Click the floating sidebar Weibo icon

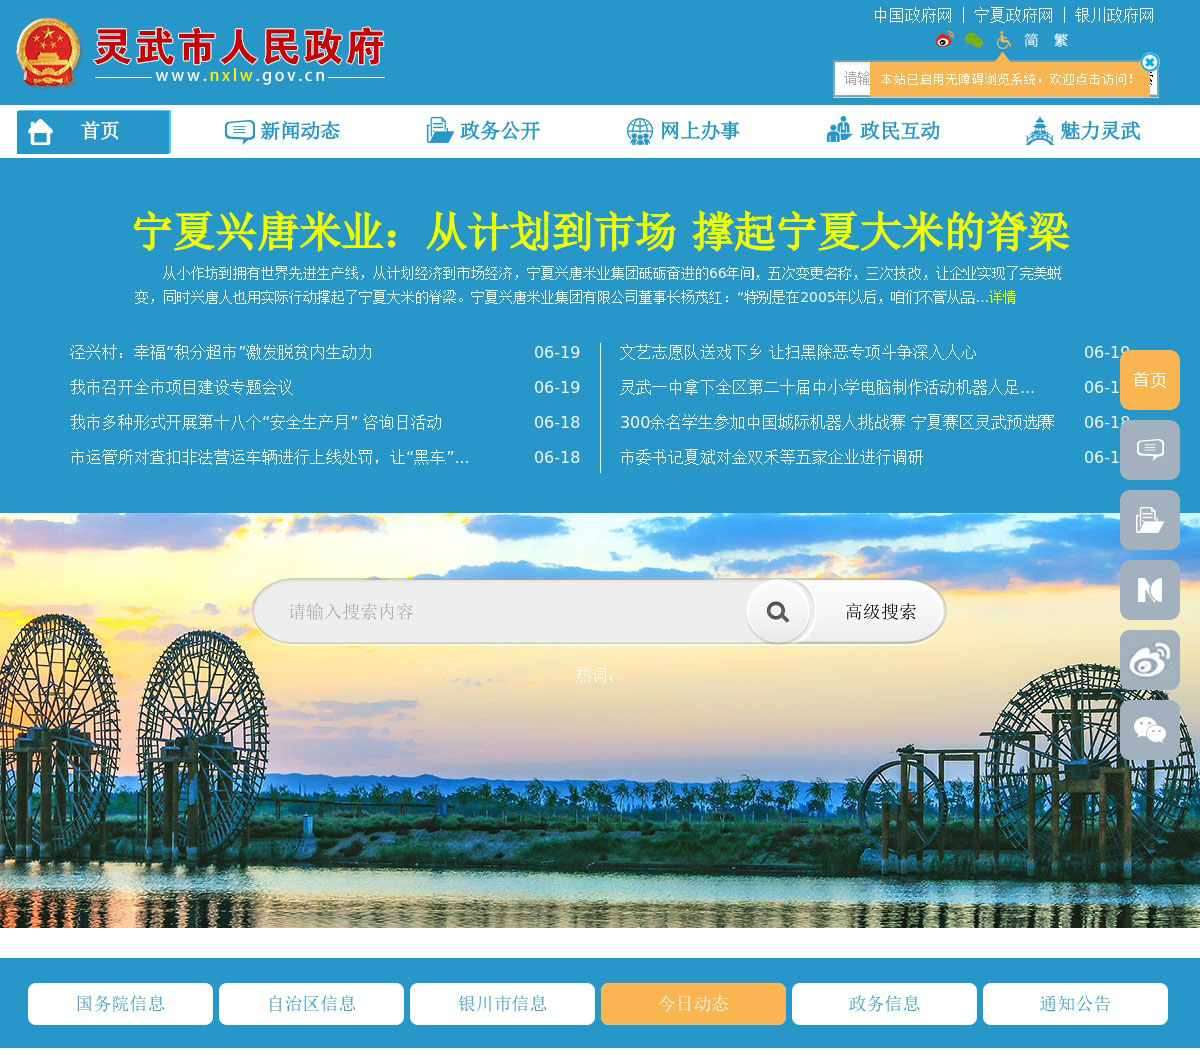1150,660
